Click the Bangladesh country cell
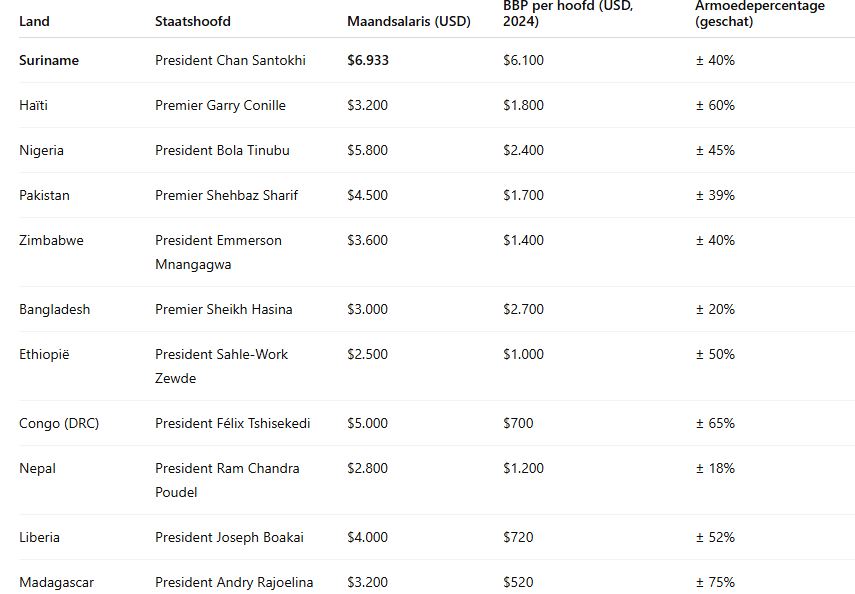 point(54,309)
